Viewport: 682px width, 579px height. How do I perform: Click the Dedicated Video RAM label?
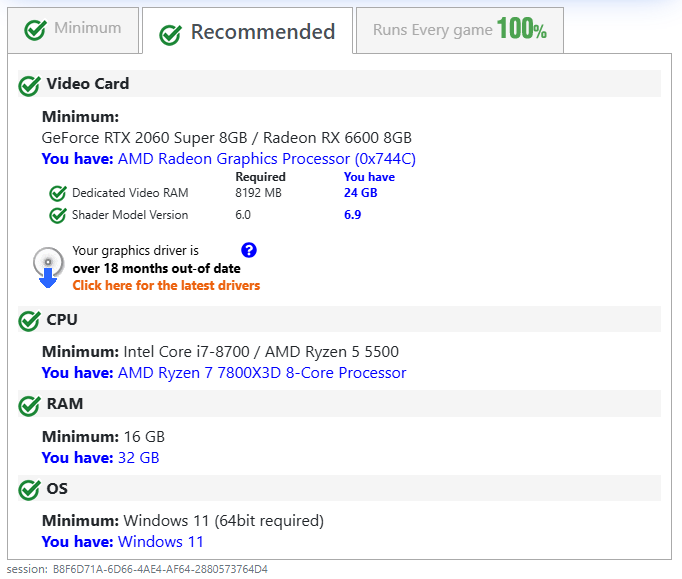coord(130,193)
